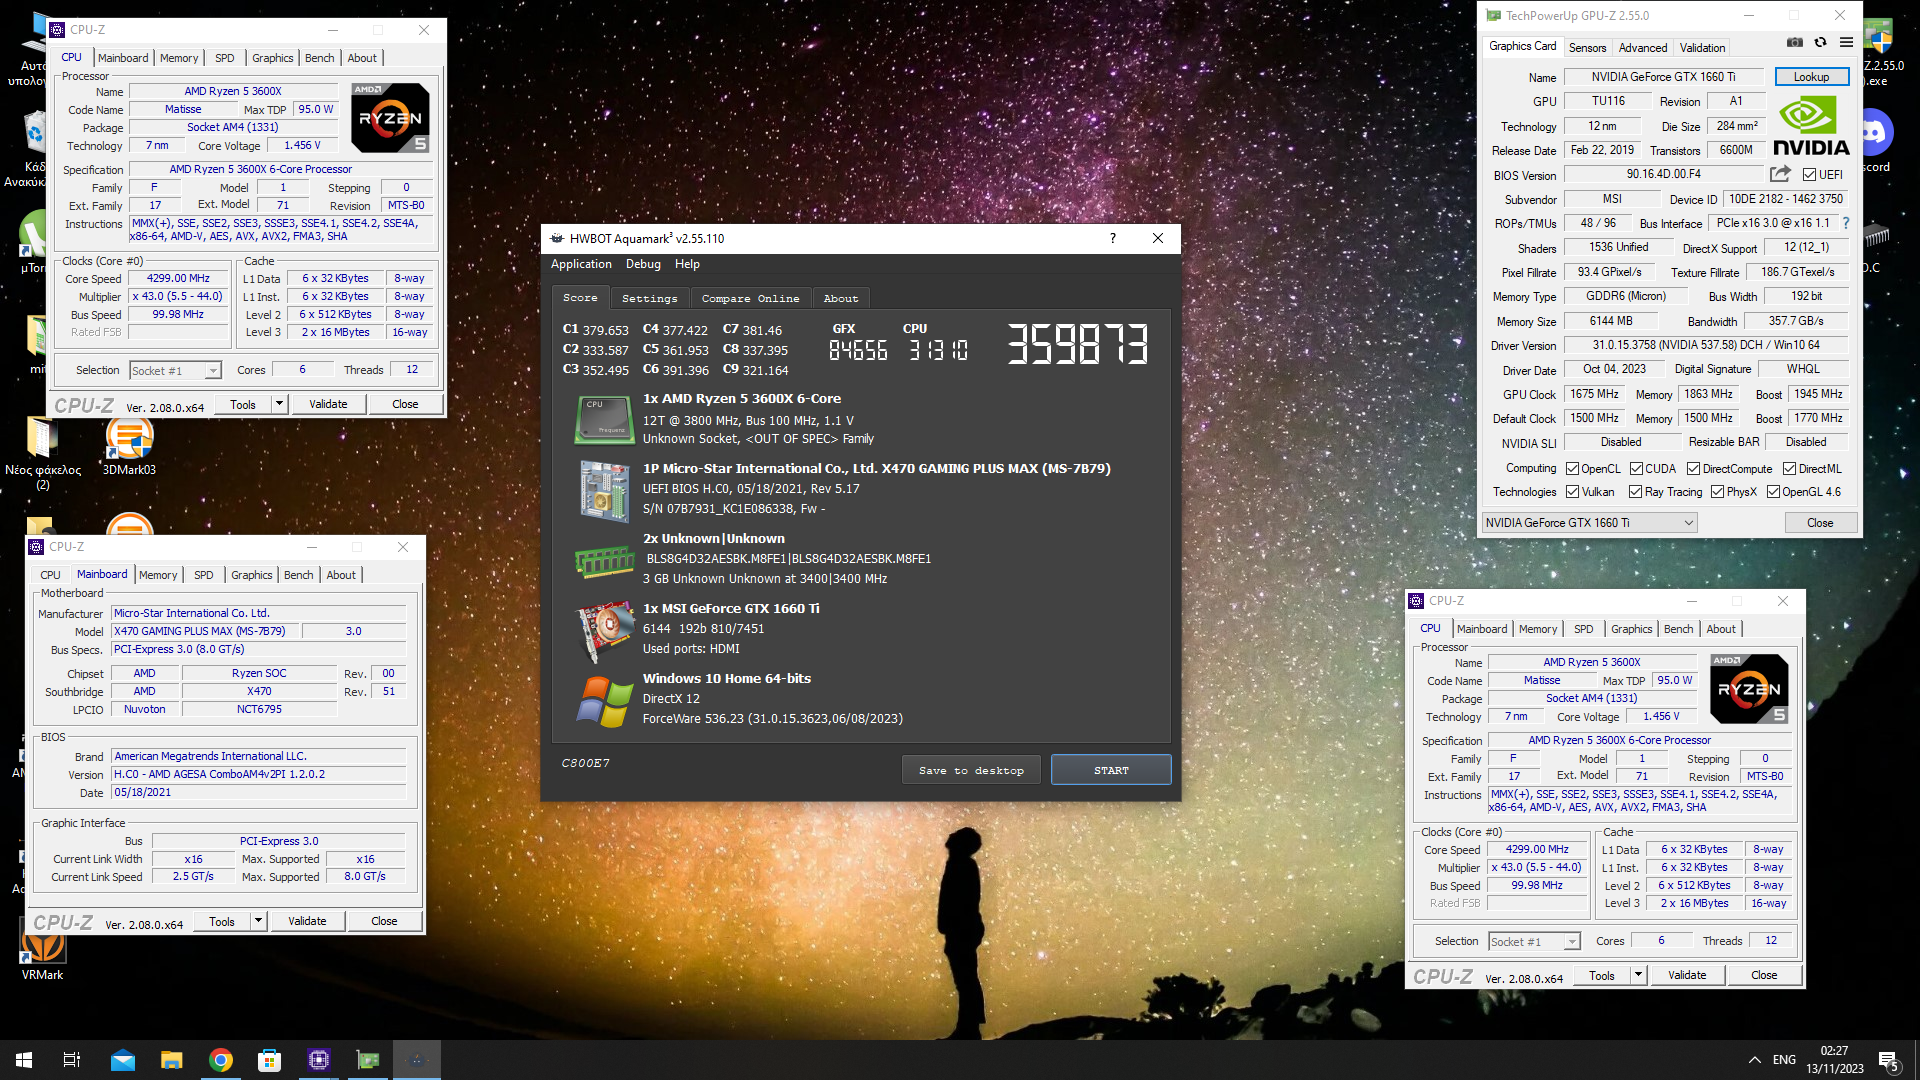Expand Tools arrow in bottom-right CPU-Z
The image size is (1920, 1080).
1638,975
